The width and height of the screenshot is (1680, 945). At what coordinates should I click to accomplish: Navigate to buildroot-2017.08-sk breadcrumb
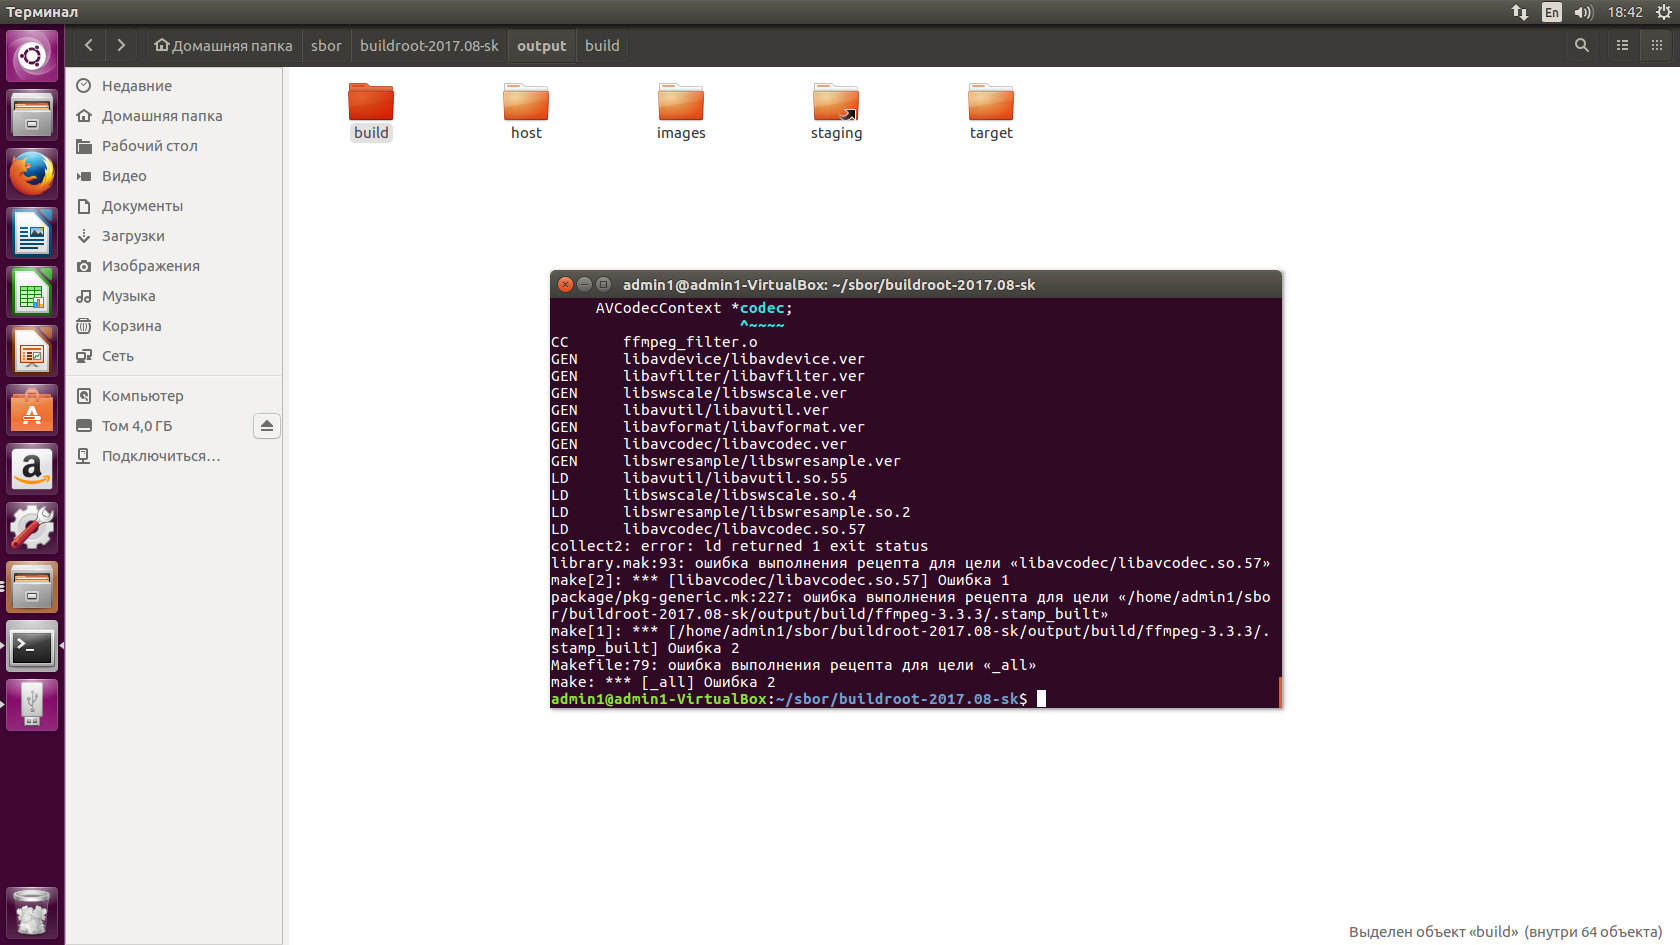429,45
